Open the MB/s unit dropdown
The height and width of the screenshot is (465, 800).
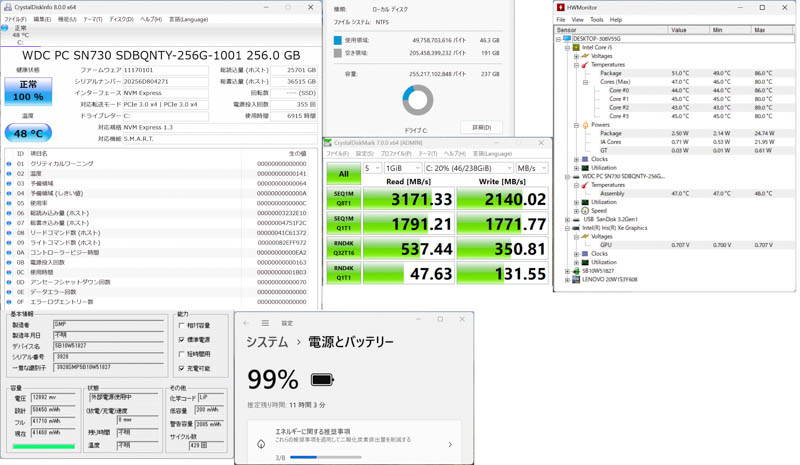532,168
